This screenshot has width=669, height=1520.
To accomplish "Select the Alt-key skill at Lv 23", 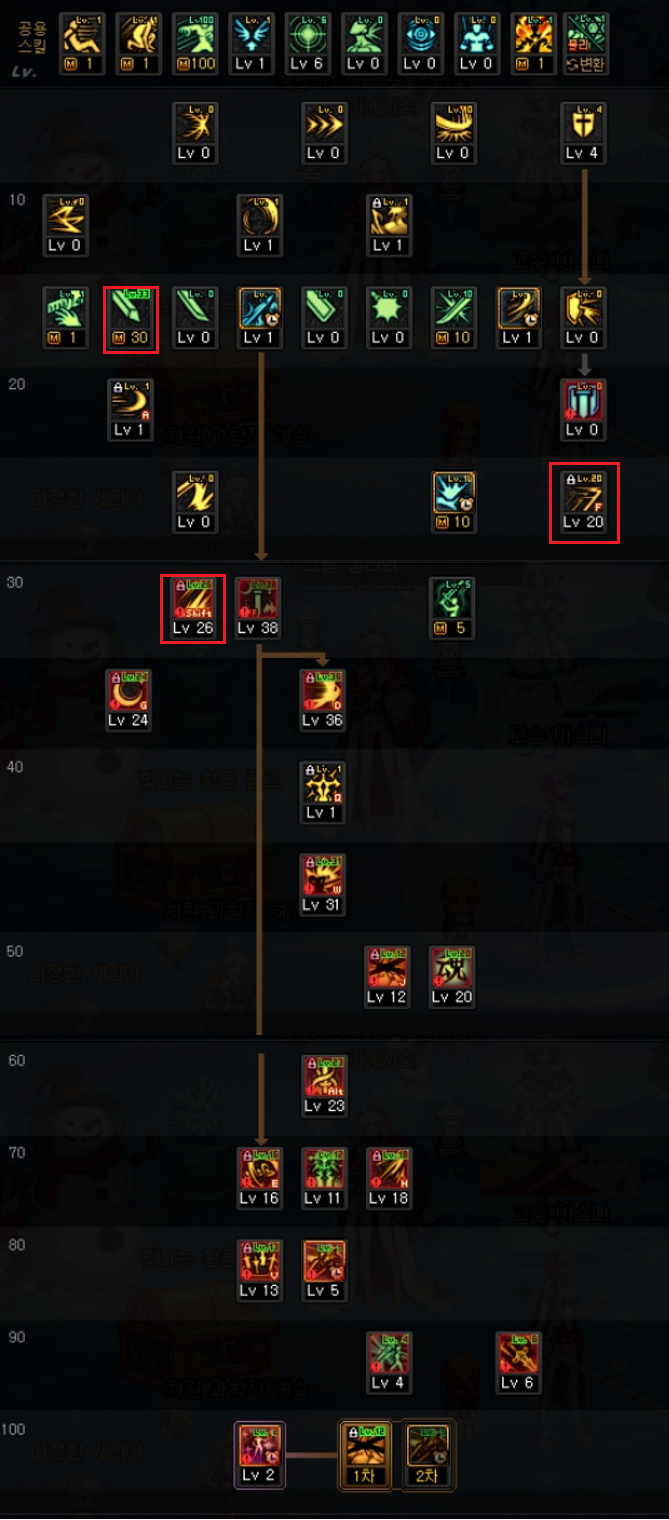I will pyautogui.click(x=323, y=1086).
